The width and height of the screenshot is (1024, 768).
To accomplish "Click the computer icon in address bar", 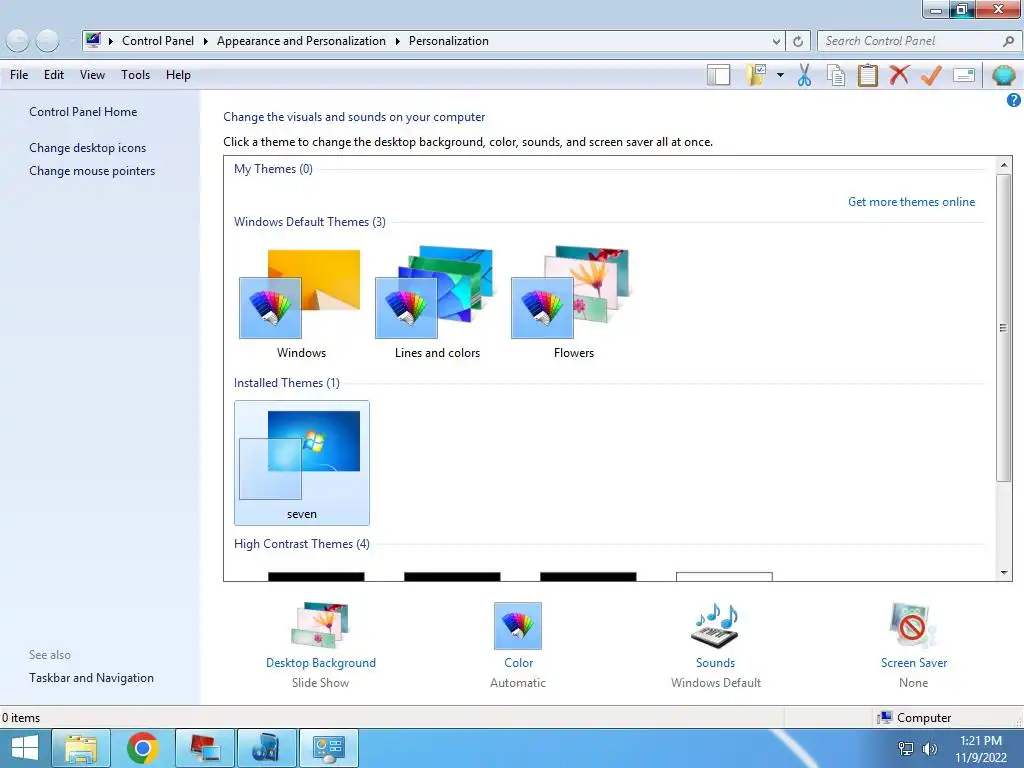I will pos(93,40).
